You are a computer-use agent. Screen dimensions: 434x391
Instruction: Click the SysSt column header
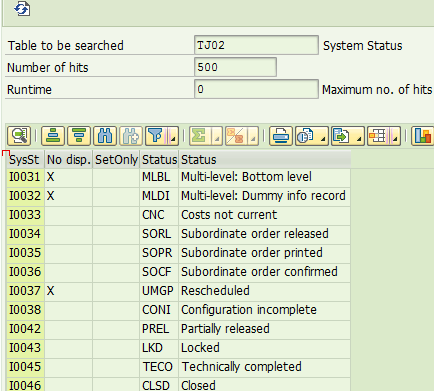click(25, 160)
